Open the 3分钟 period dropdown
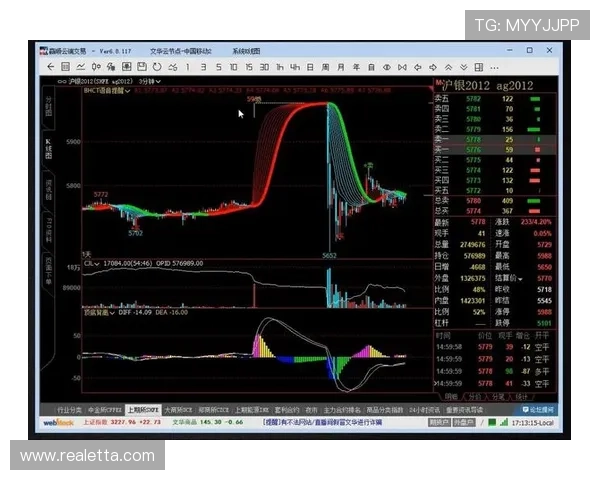Viewport: 600px width, 480px height. (148, 80)
